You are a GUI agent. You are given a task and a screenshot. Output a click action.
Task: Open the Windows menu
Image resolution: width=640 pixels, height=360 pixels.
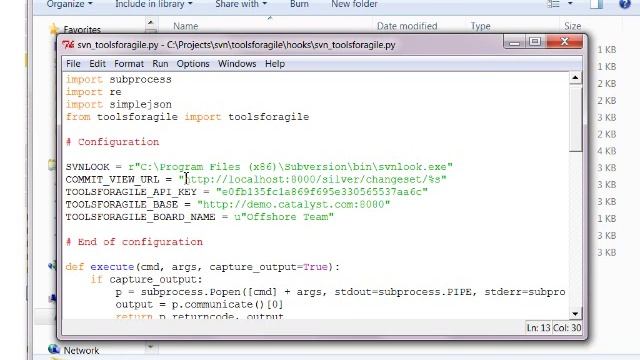(x=237, y=64)
